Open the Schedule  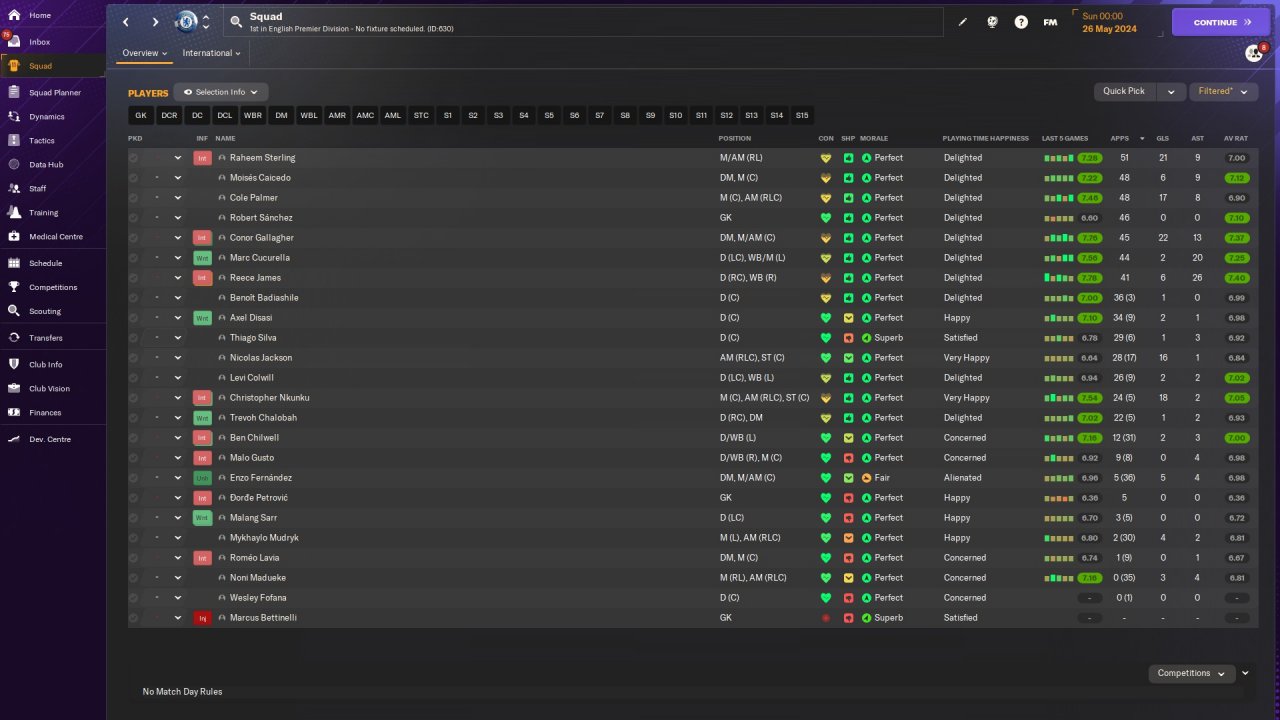tap(52, 263)
